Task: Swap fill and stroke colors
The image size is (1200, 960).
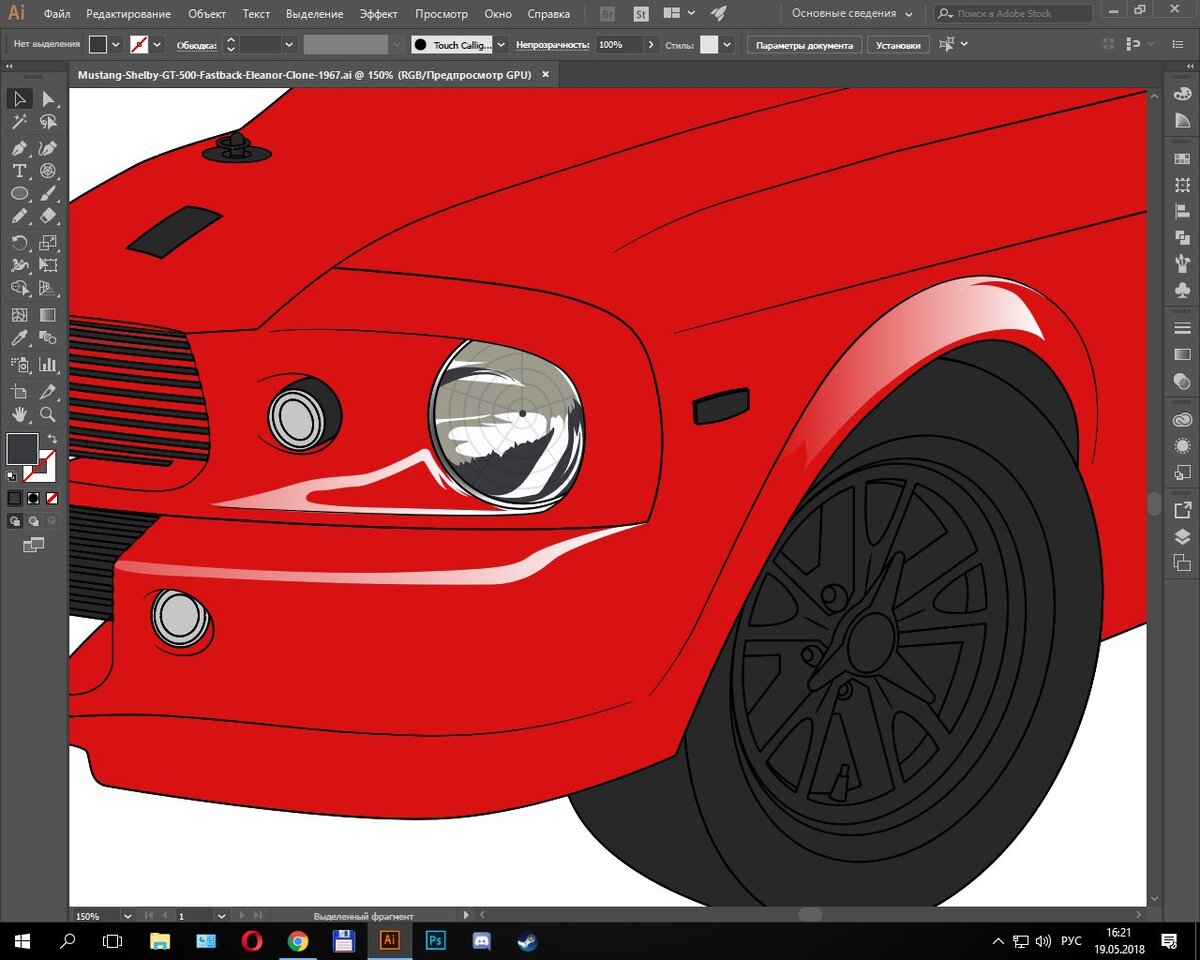Action: (52, 439)
